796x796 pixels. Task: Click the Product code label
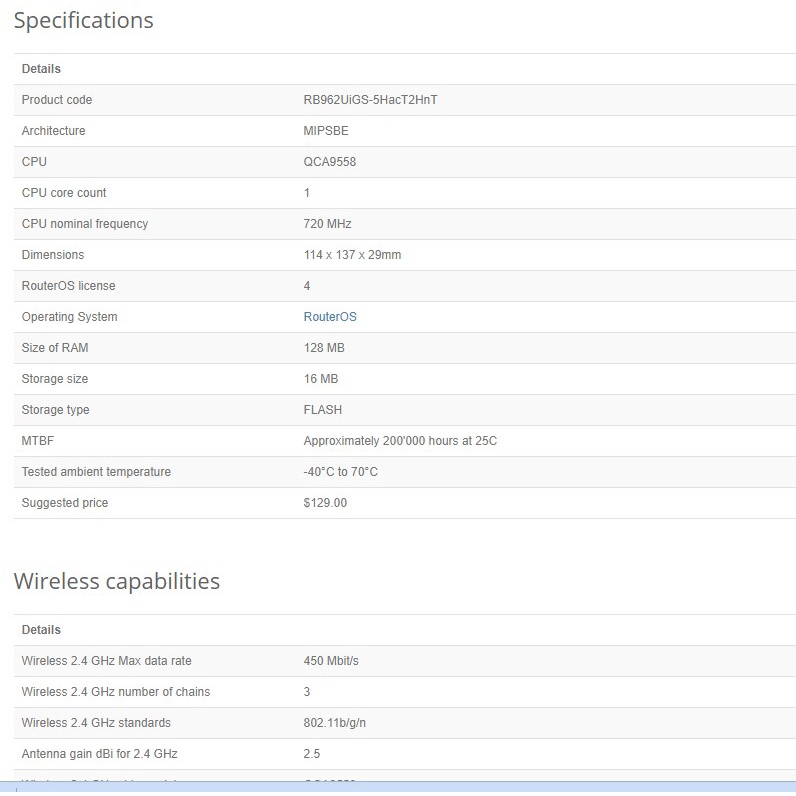click(x=57, y=100)
